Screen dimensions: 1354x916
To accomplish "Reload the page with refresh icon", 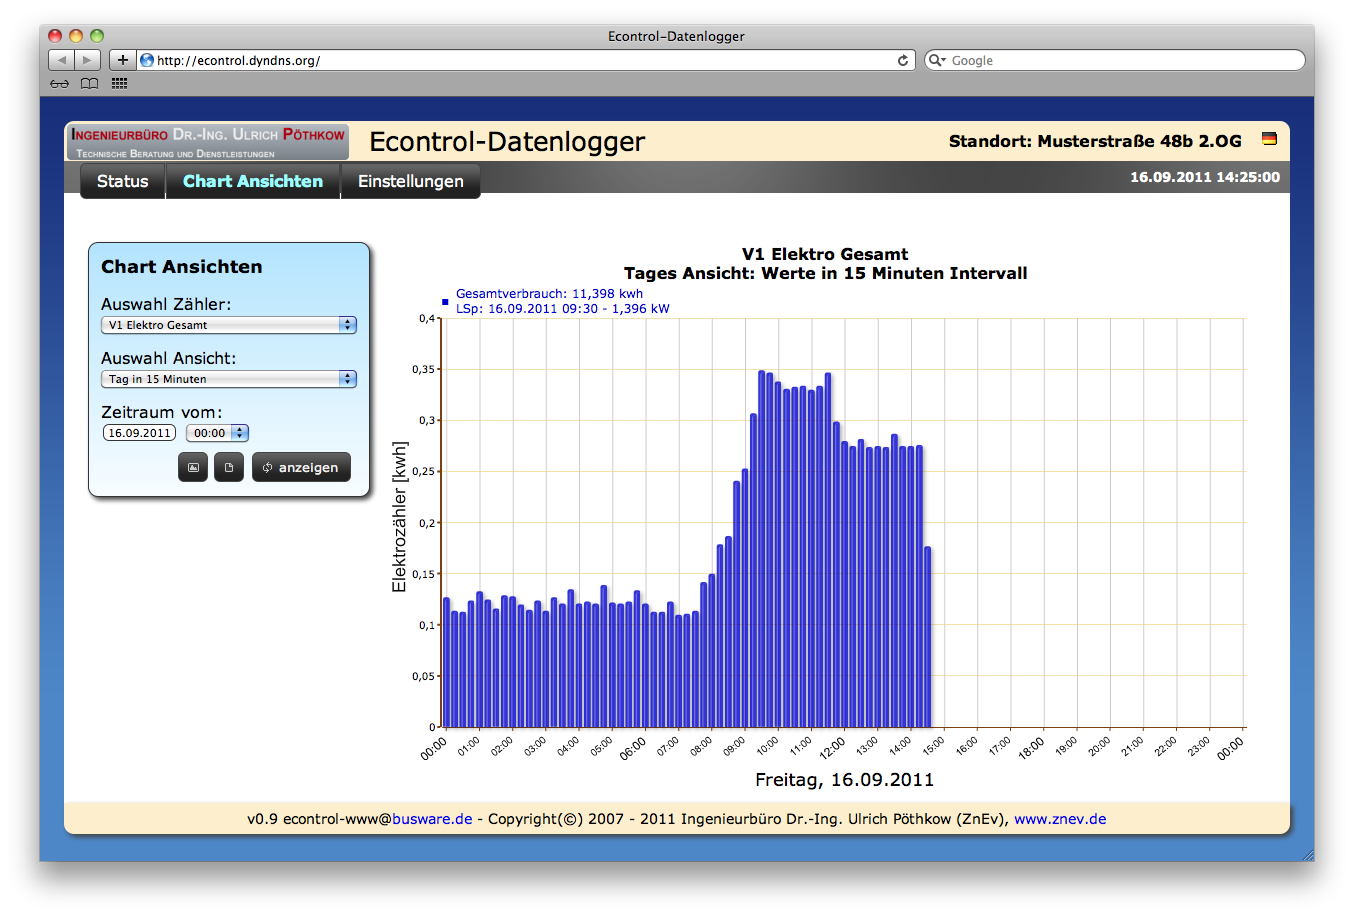I will [903, 60].
